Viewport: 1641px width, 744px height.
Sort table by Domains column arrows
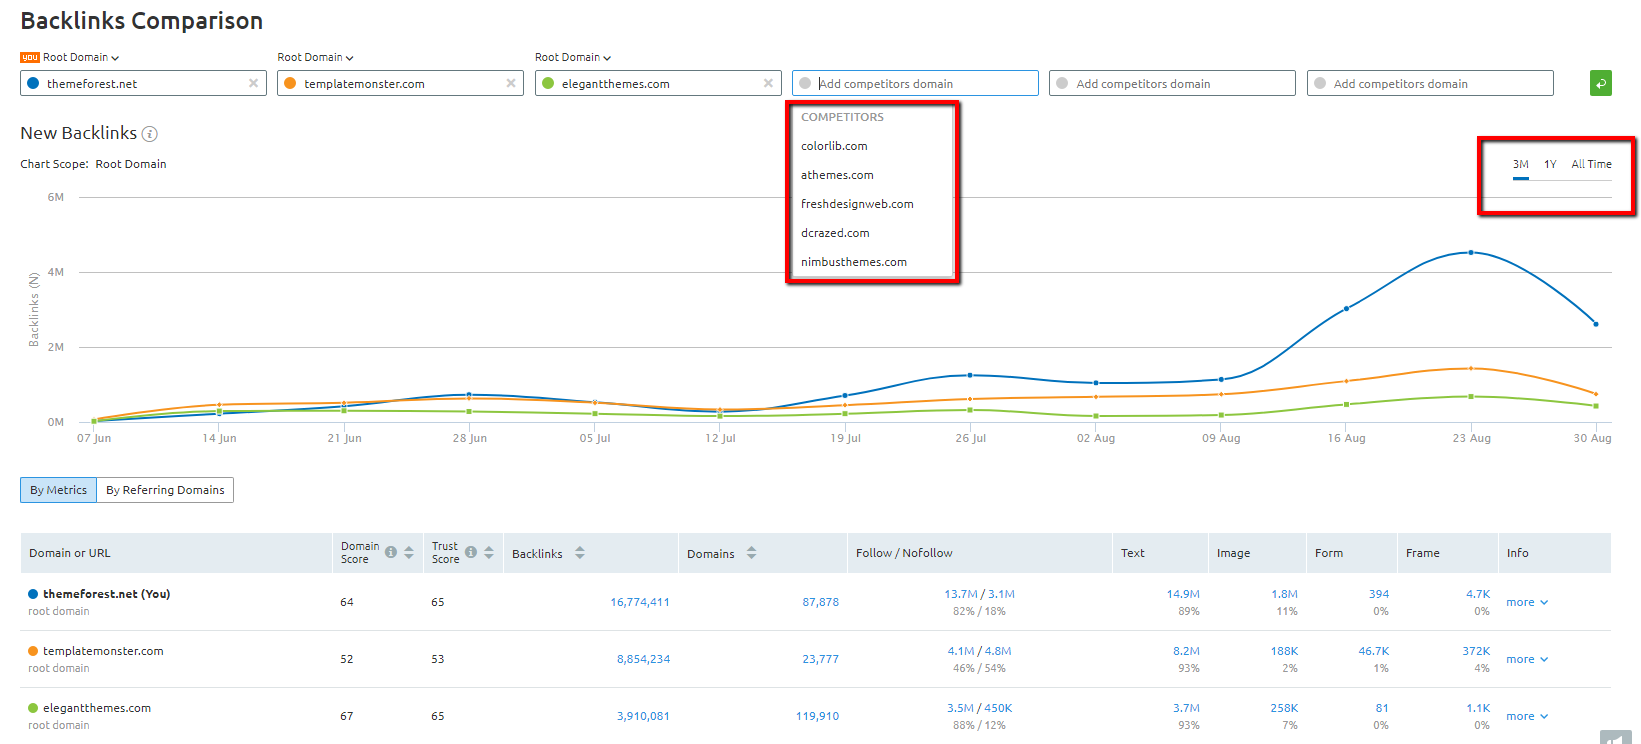[751, 553]
